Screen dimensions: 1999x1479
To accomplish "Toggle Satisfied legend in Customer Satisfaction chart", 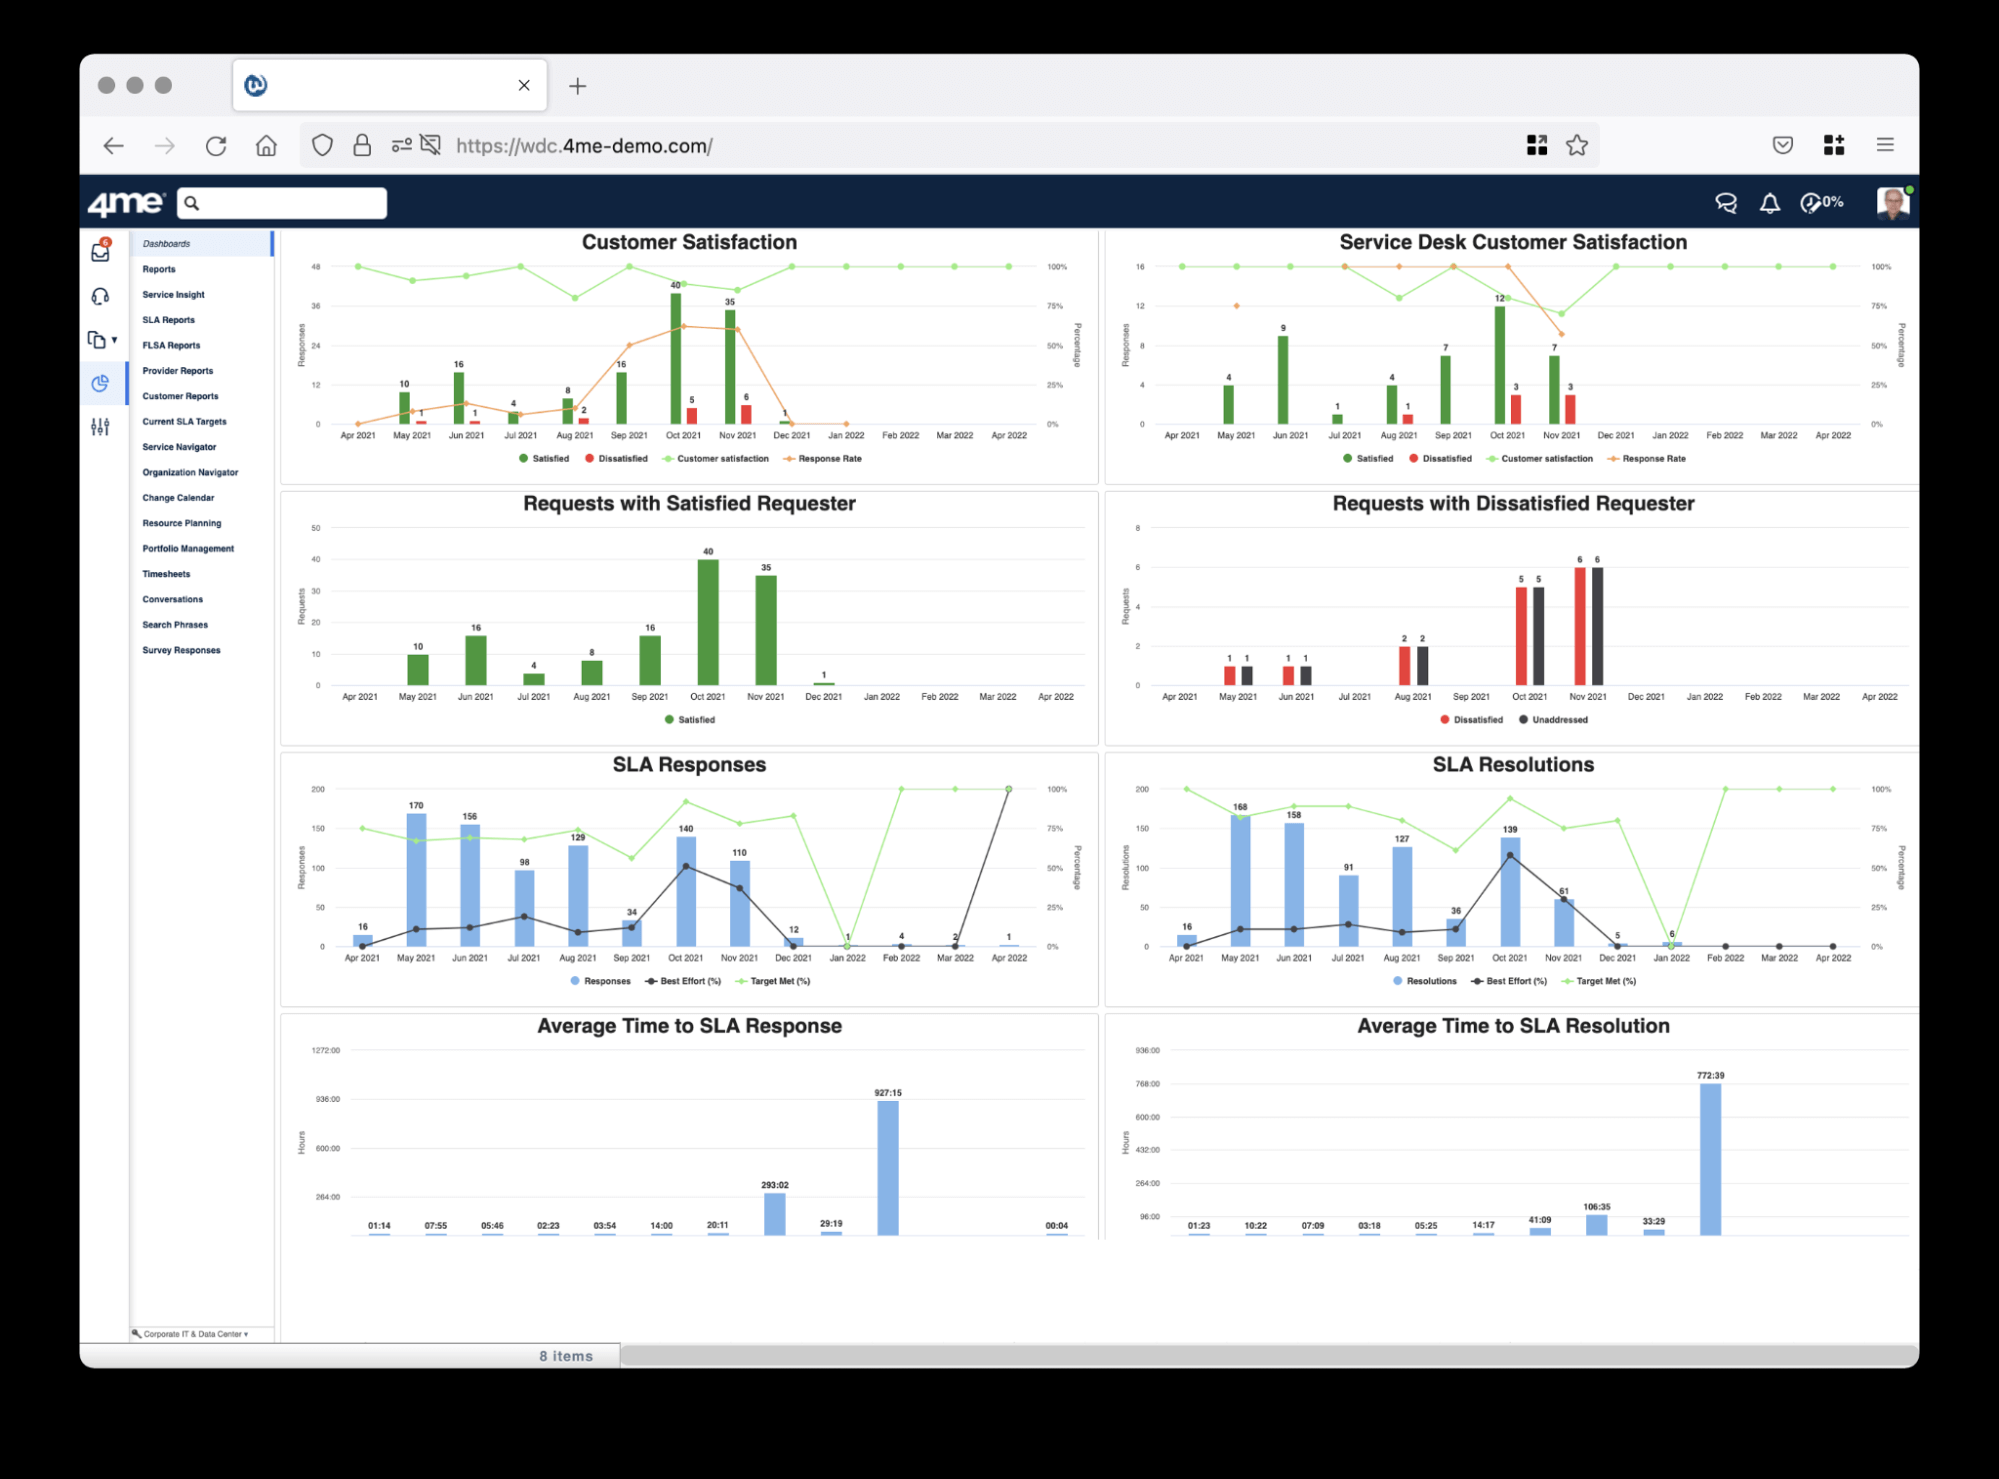I will tap(544, 459).
